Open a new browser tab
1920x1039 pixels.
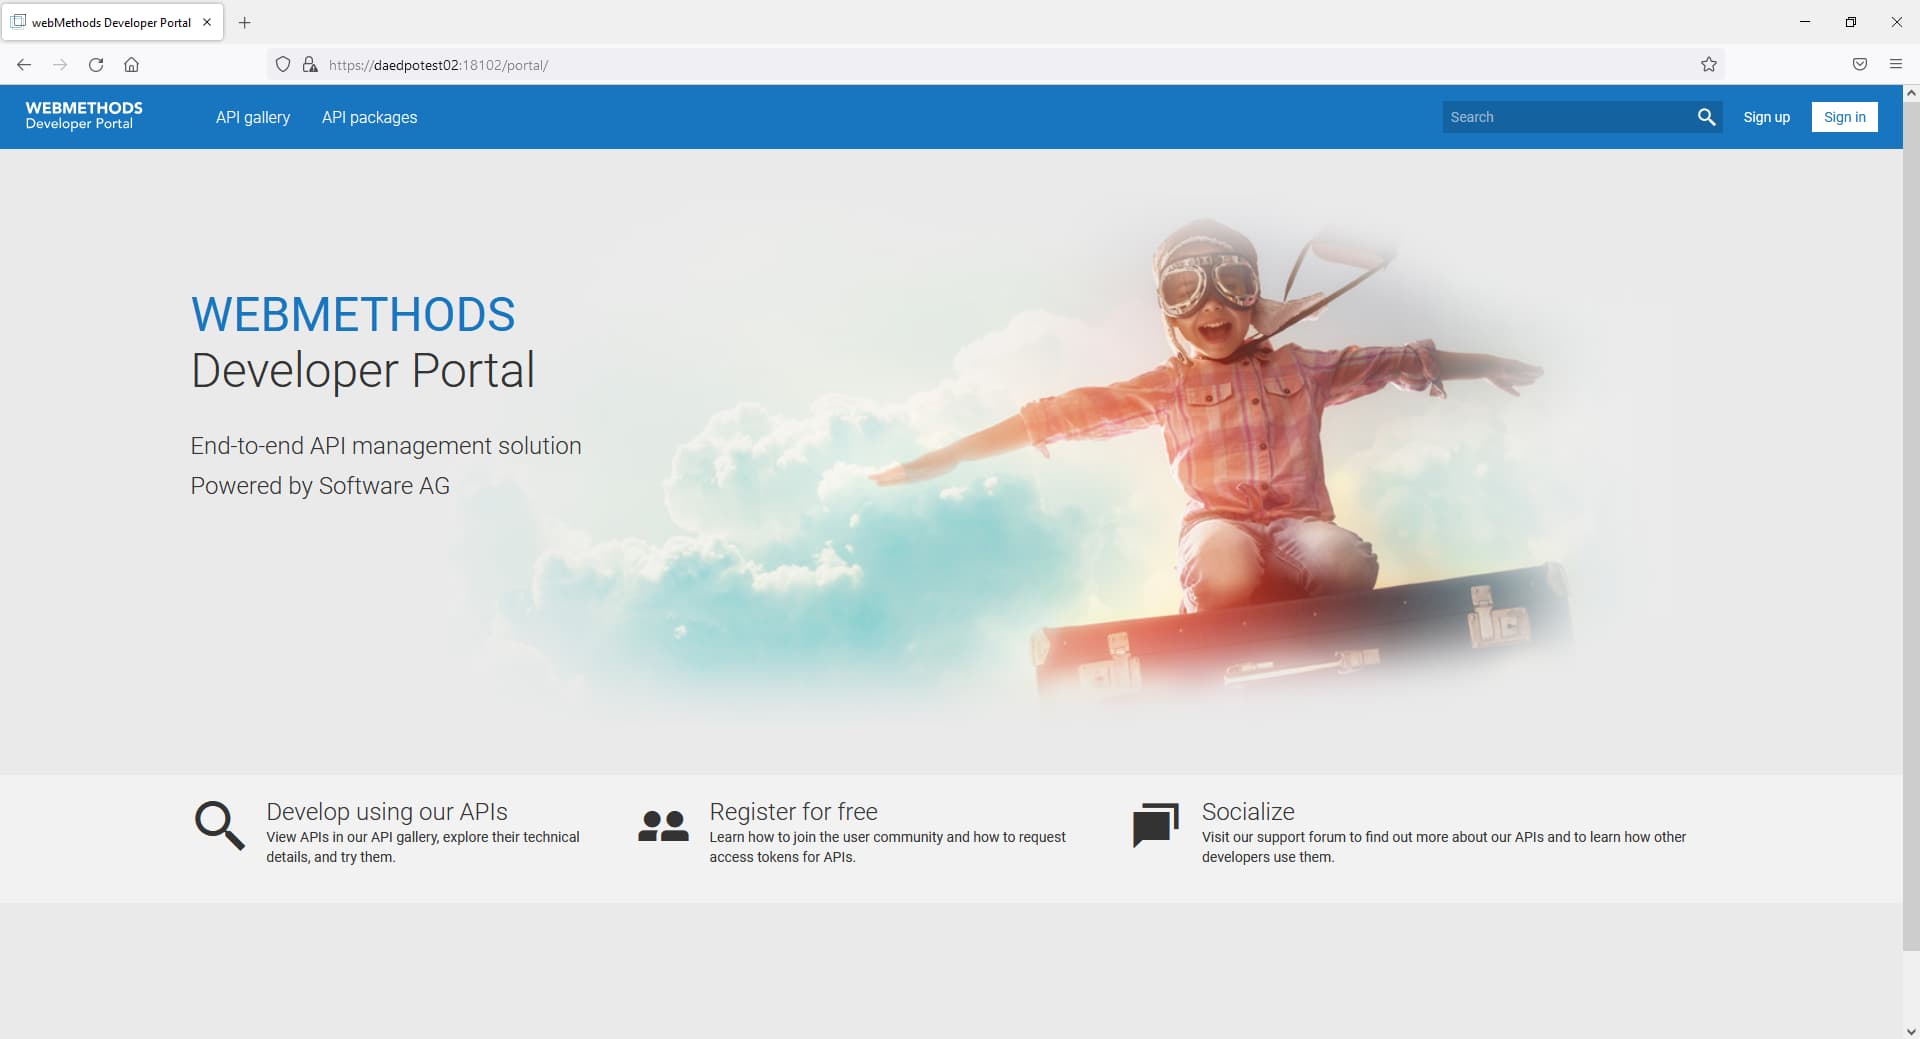click(x=244, y=22)
